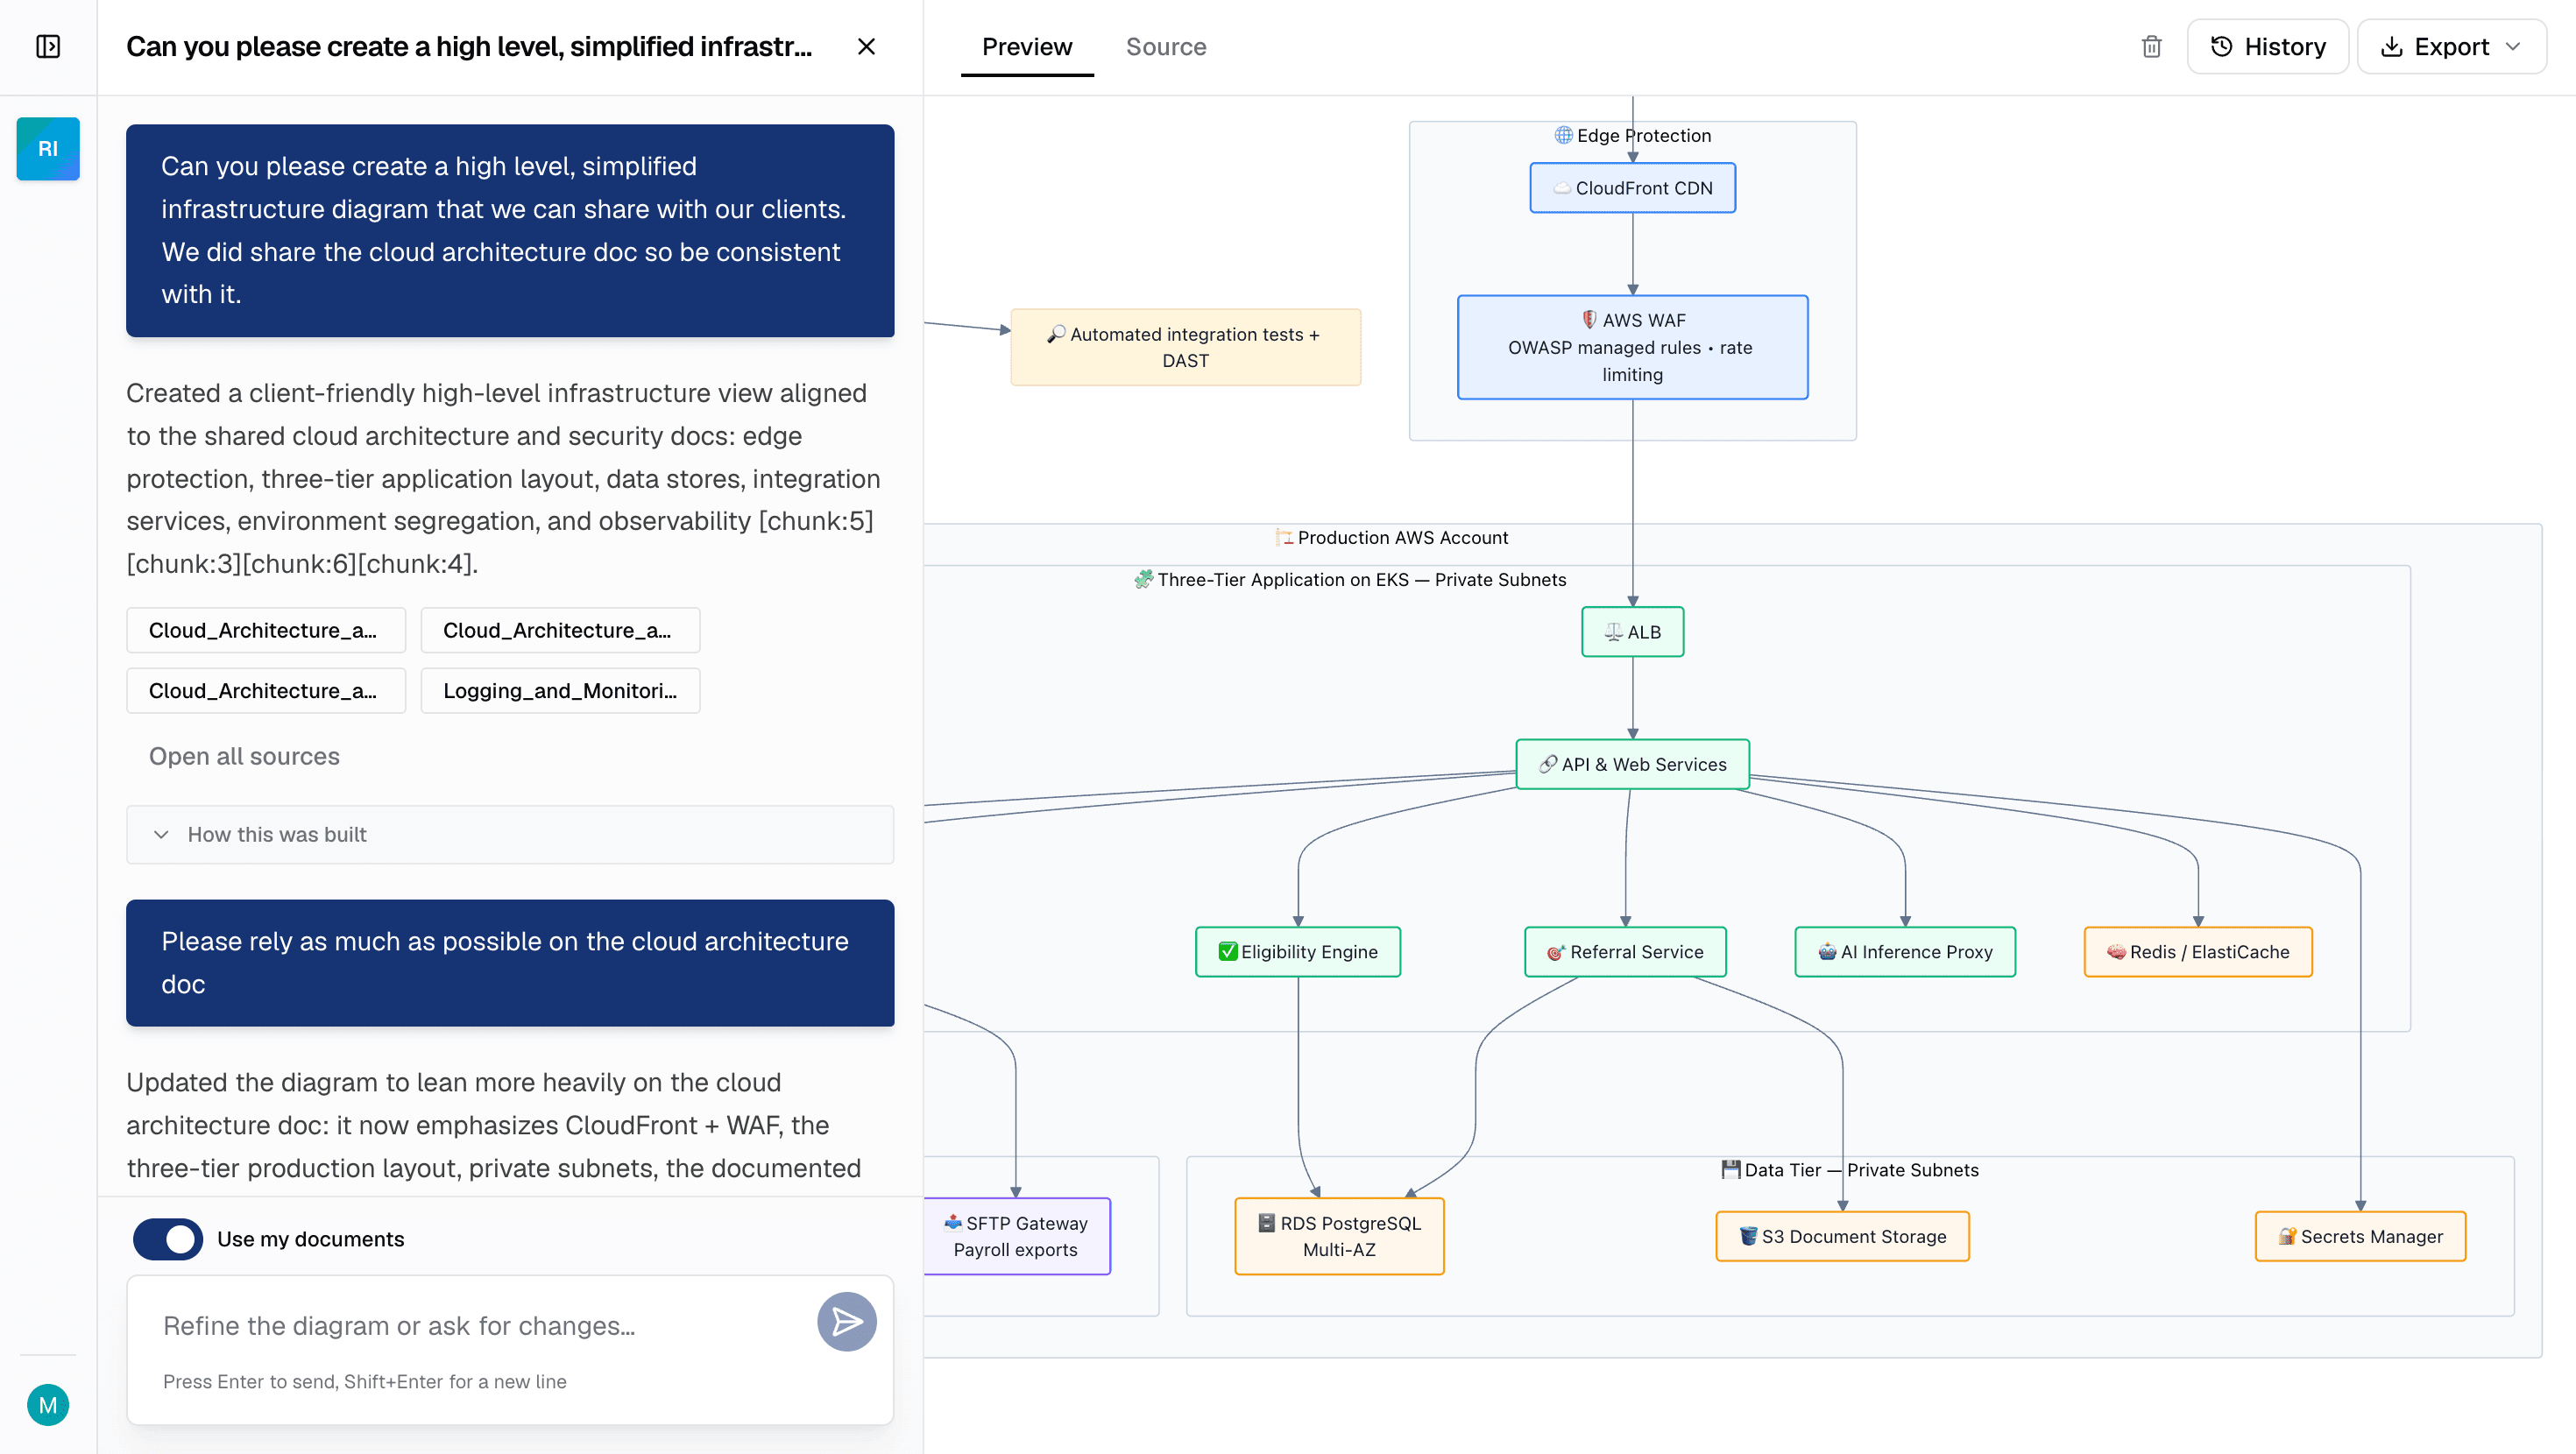Select the Automated integration tests + DAST node
Viewport: 2576px width, 1454px height.
click(1185, 347)
